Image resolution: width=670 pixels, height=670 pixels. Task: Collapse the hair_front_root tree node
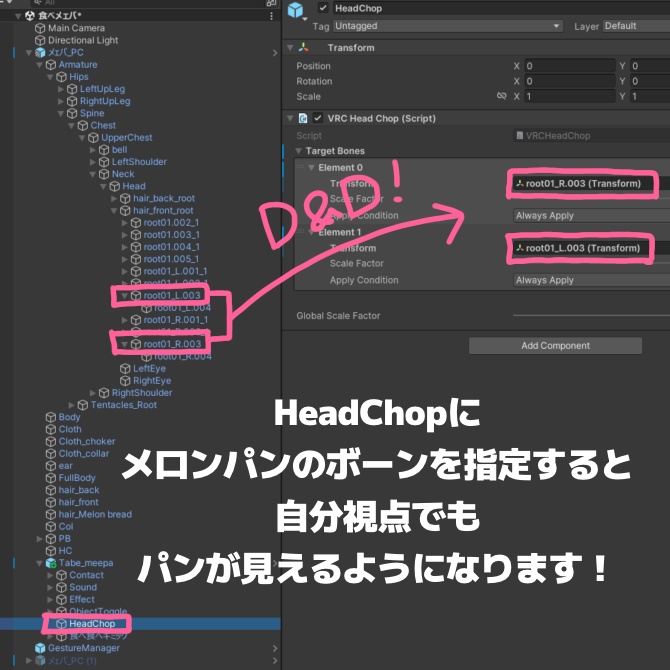[x=114, y=211]
